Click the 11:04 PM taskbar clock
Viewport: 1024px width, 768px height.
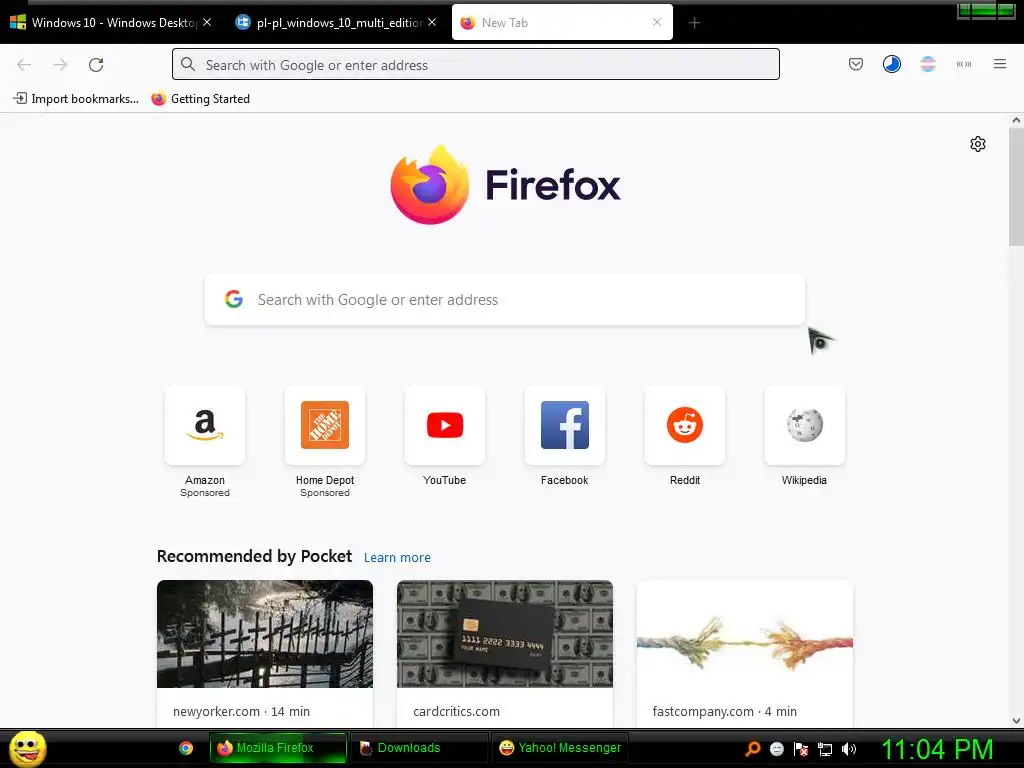point(938,749)
